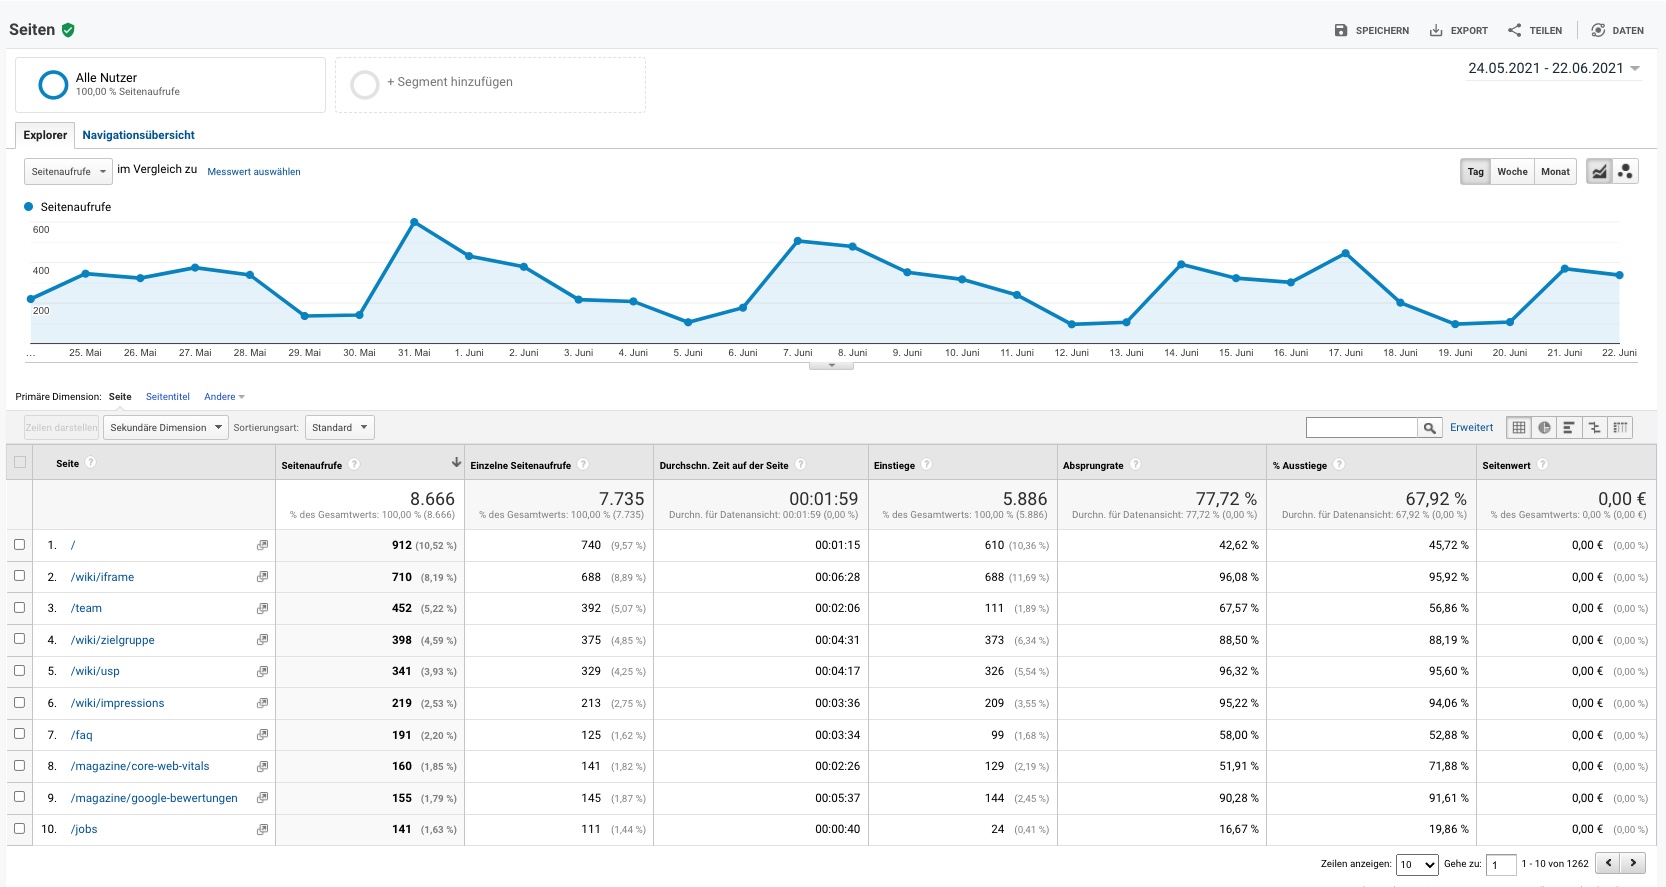This screenshot has width=1666, height=887.
Task: Open /wiki/impressions in new window icon
Action: pyautogui.click(x=262, y=703)
